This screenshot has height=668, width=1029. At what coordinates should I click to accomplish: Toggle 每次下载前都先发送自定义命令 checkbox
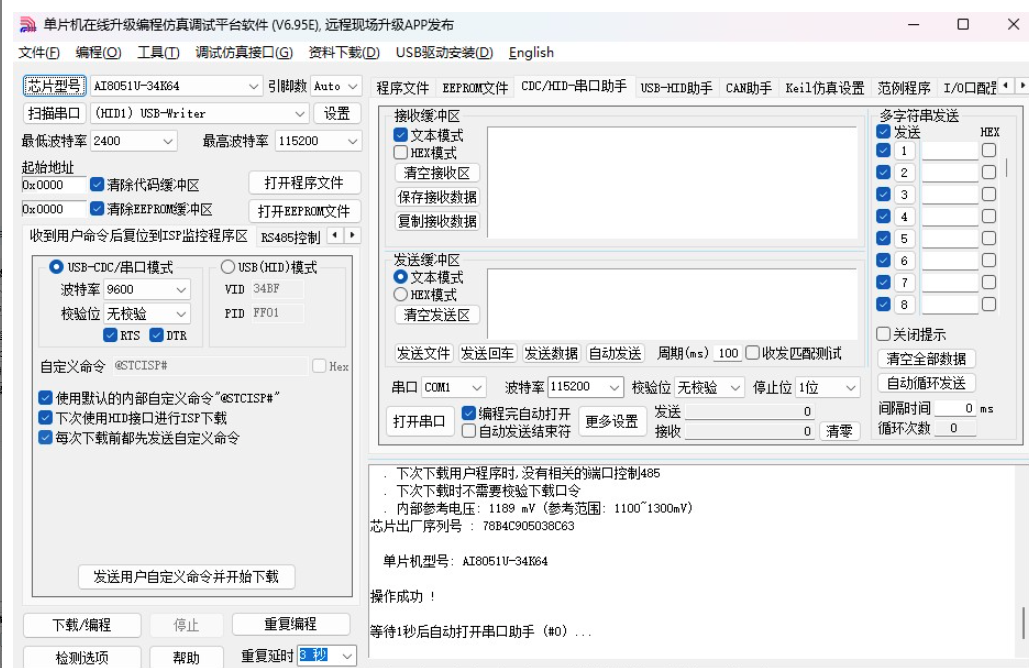45,438
